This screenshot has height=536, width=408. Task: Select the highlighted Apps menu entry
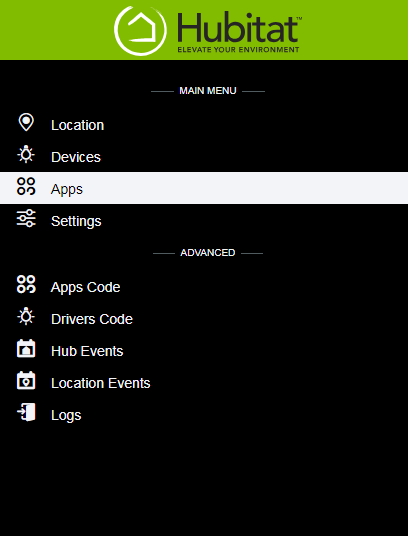204,188
